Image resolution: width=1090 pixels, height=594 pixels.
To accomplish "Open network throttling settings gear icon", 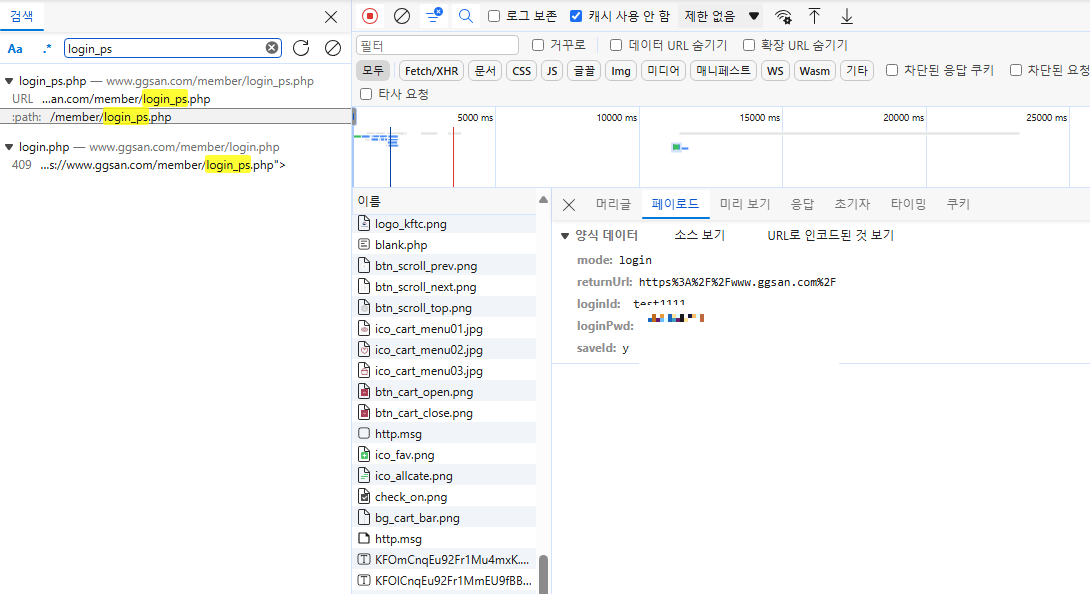I will [783, 16].
